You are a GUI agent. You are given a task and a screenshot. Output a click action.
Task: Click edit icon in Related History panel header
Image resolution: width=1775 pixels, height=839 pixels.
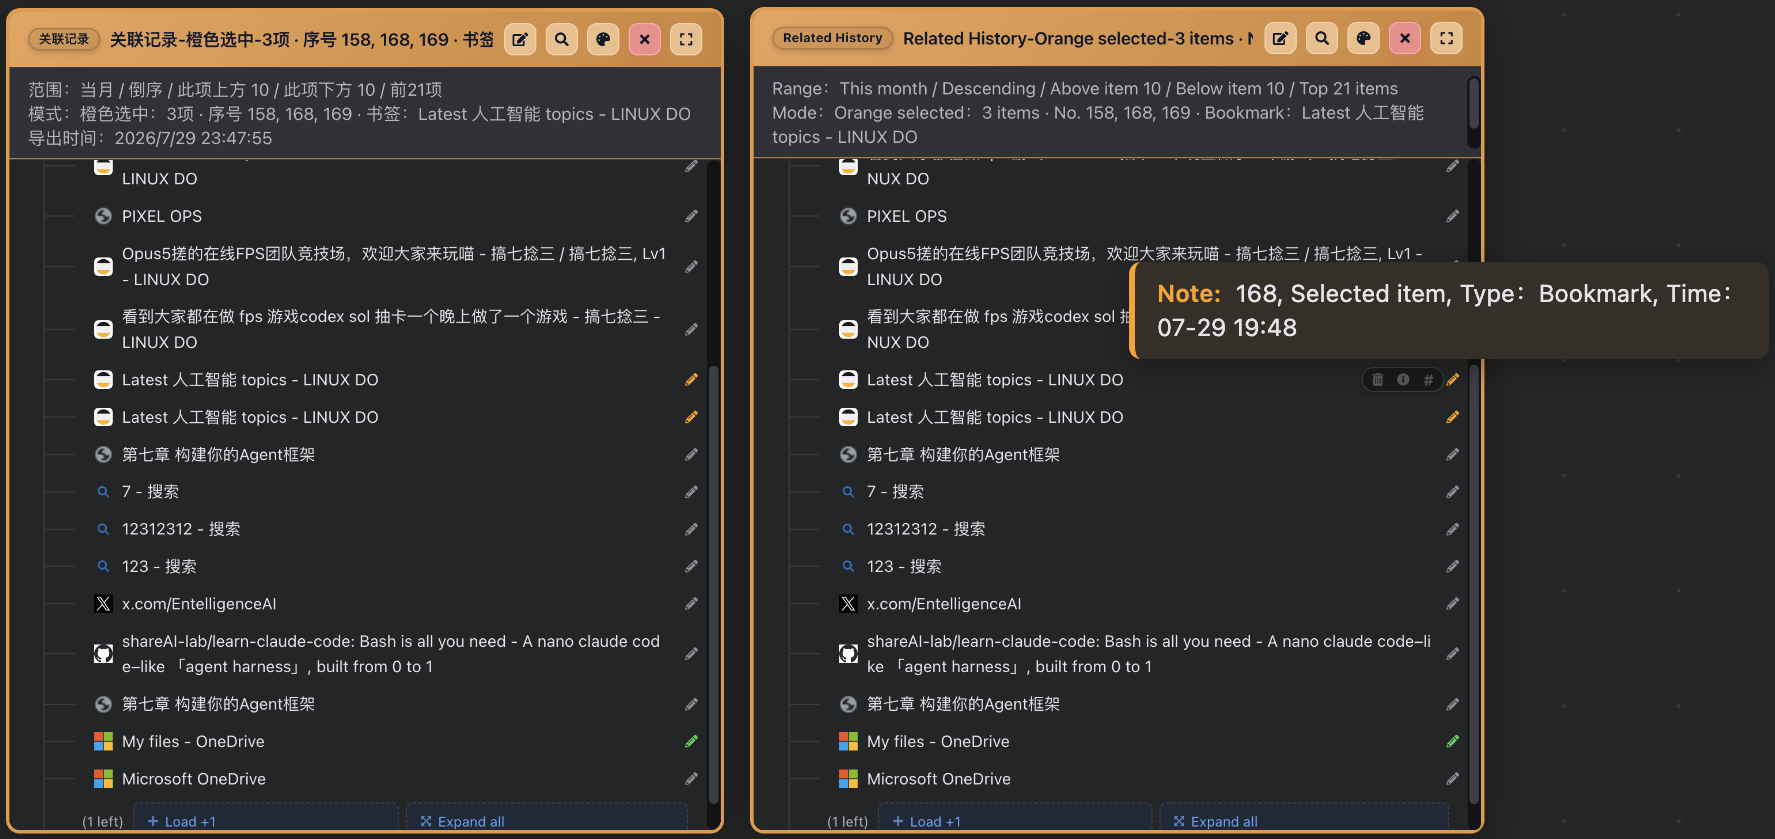click(1280, 39)
